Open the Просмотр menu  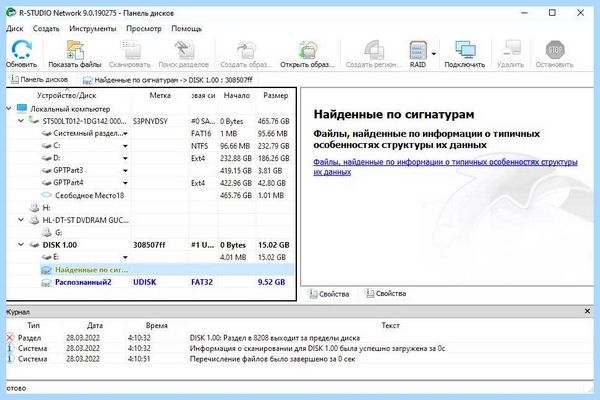pos(144,29)
